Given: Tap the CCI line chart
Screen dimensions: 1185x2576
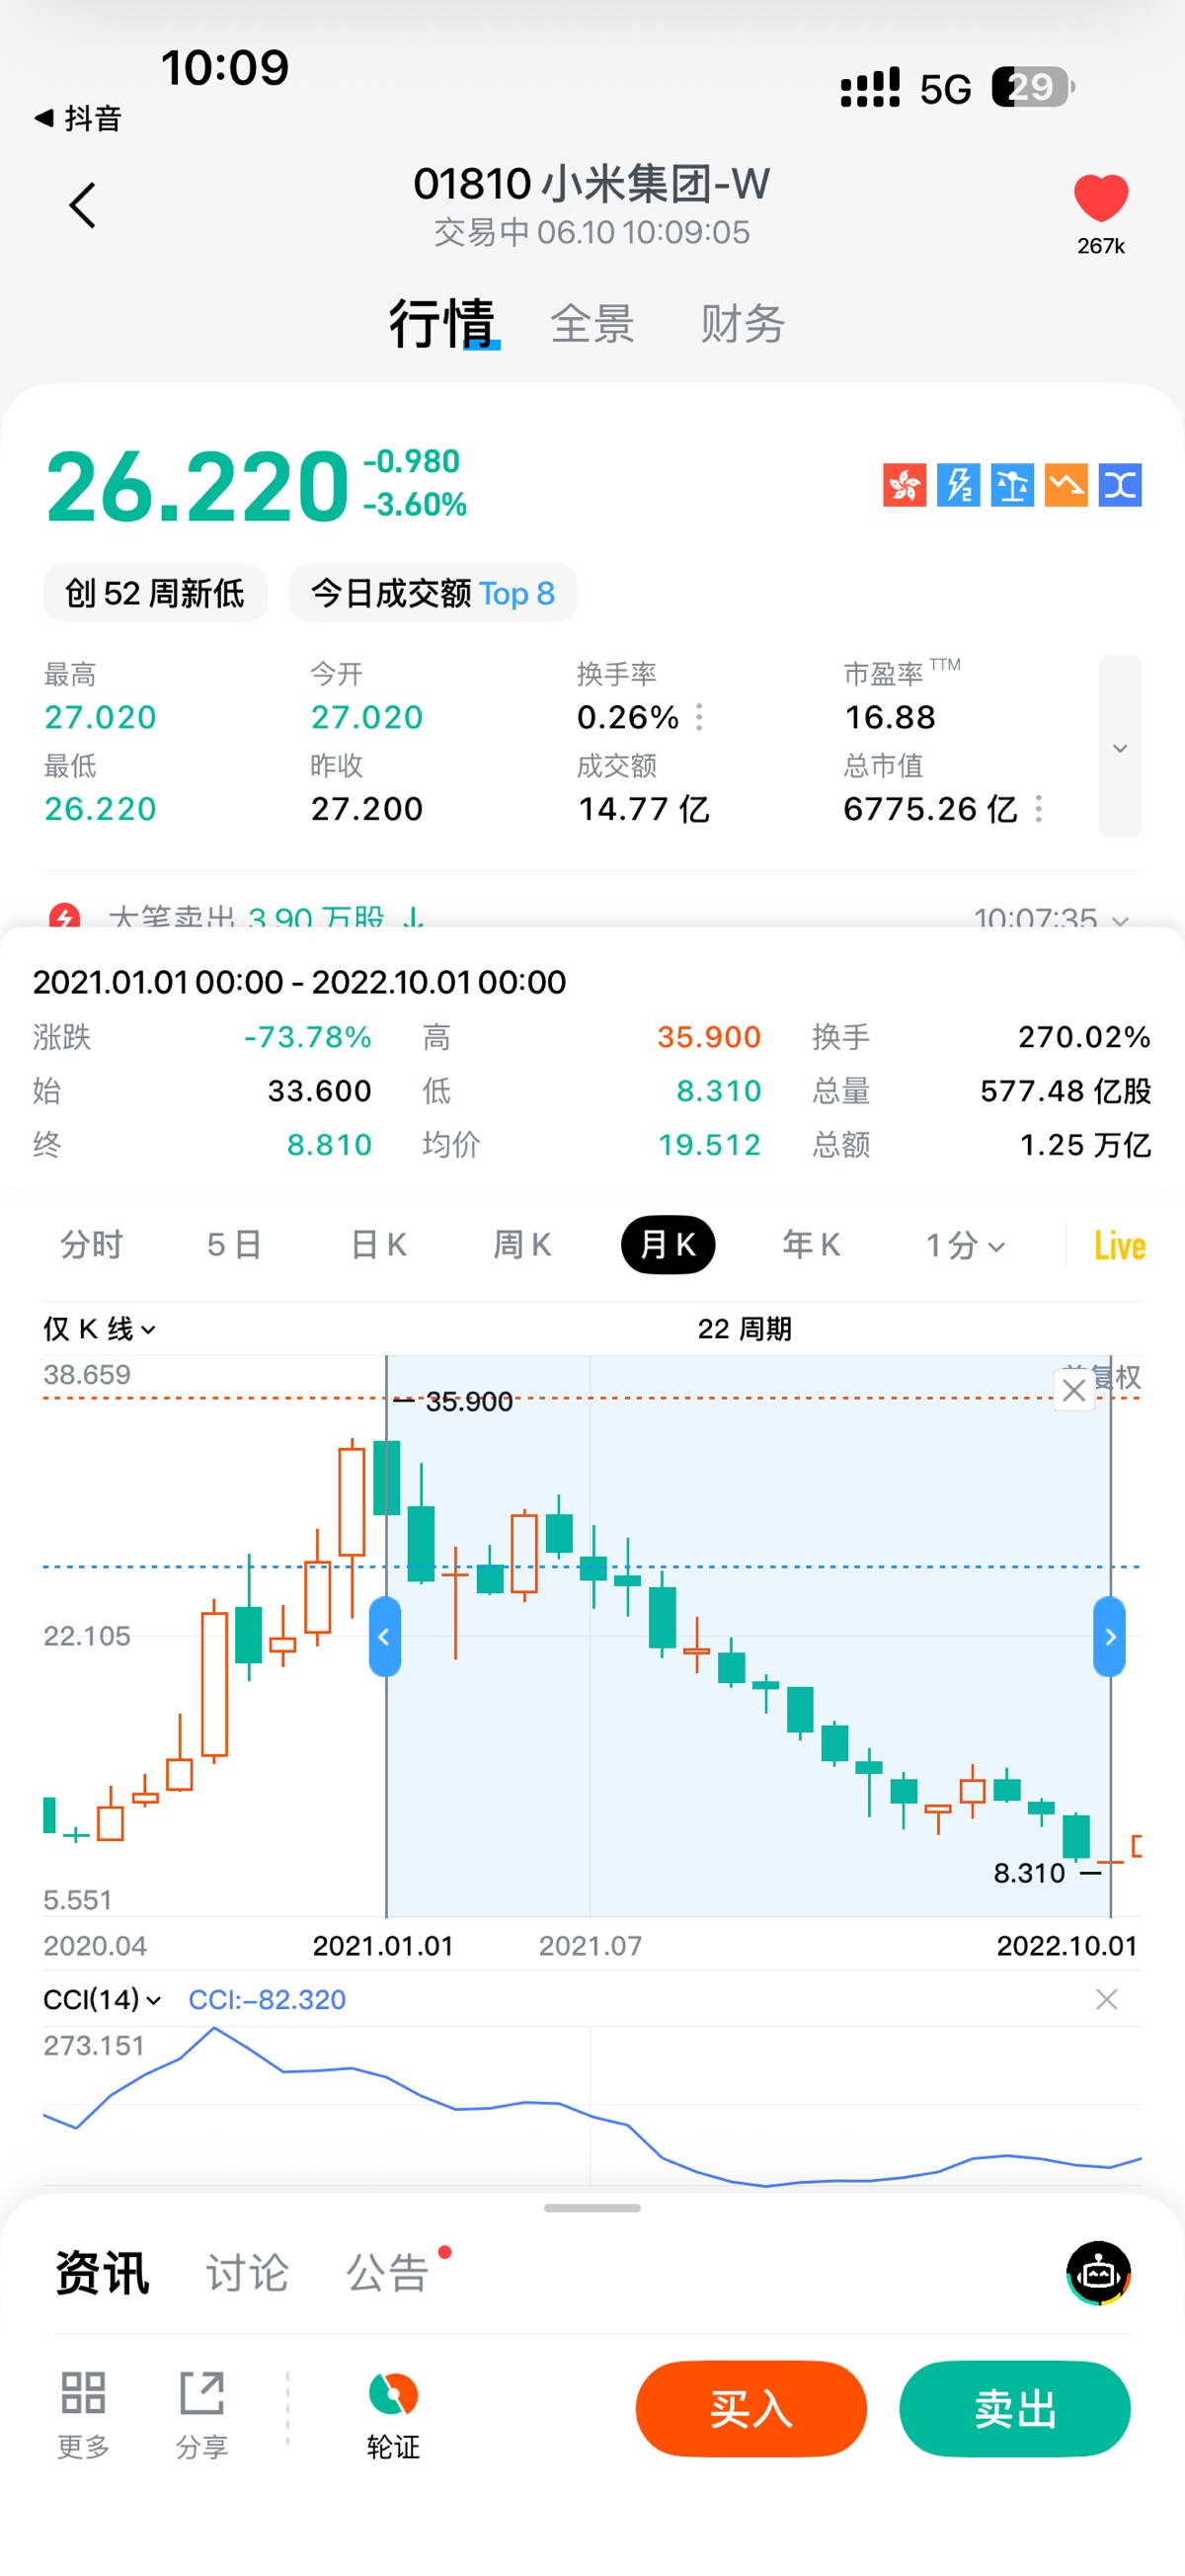Looking at the screenshot, I should [592, 2106].
